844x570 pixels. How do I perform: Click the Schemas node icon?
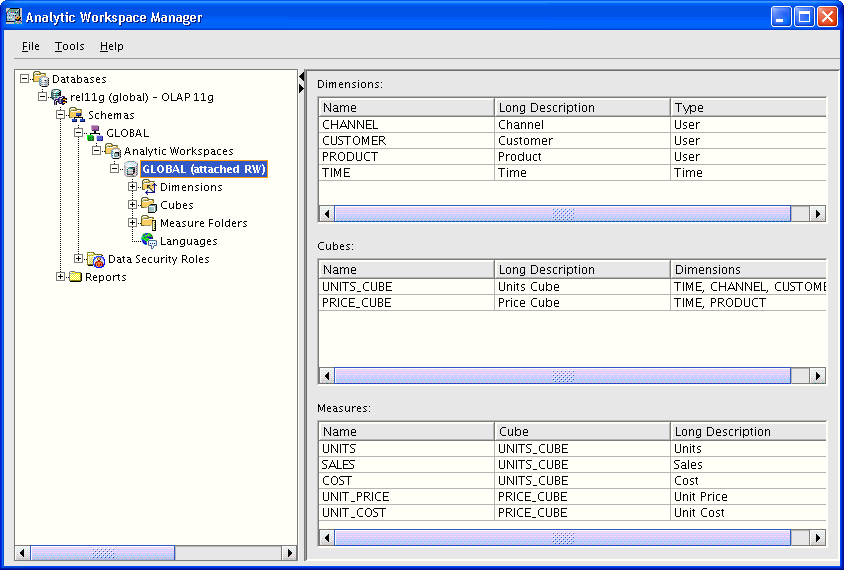[77, 115]
